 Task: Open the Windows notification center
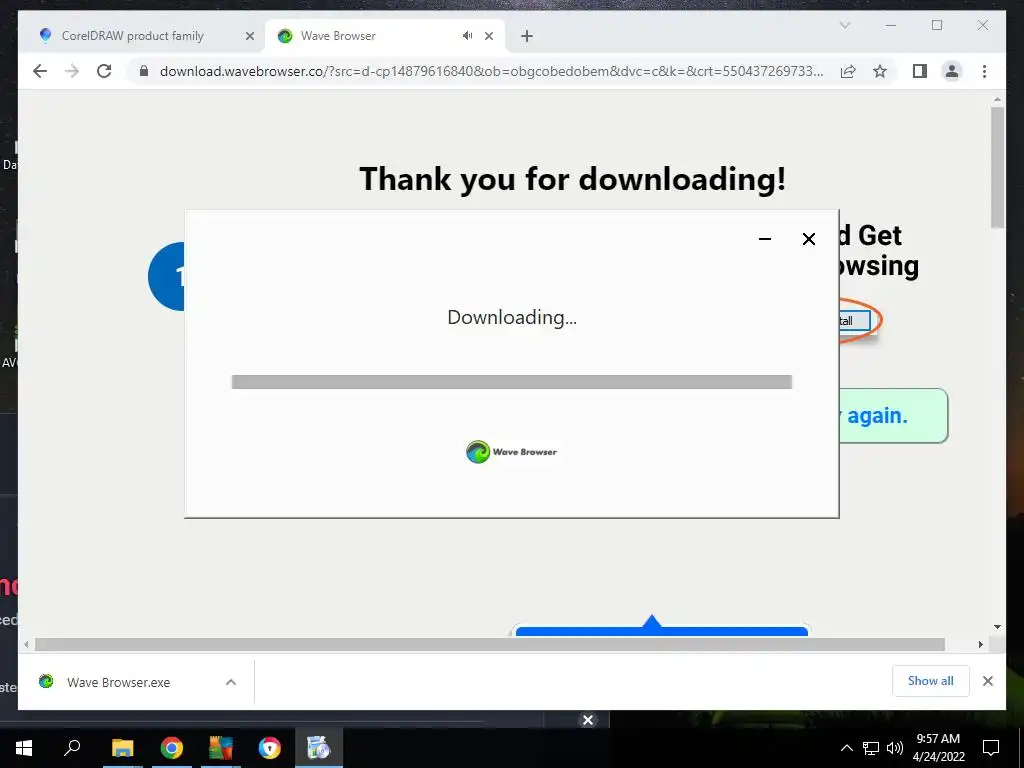(x=991, y=748)
